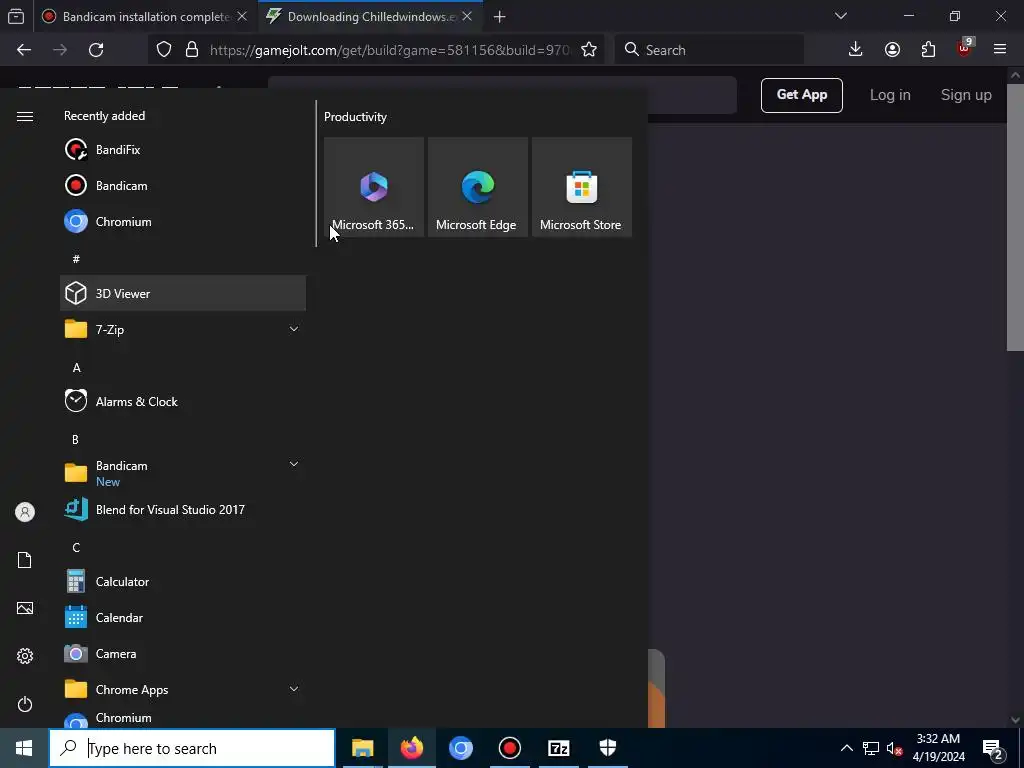
Task: Reload the current page
Action: [96, 50]
